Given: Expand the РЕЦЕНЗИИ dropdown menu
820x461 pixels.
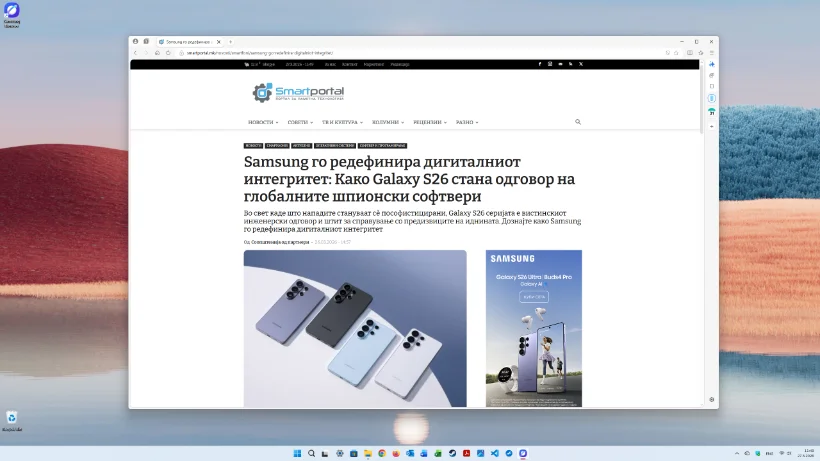Looking at the screenshot, I should (x=430, y=122).
